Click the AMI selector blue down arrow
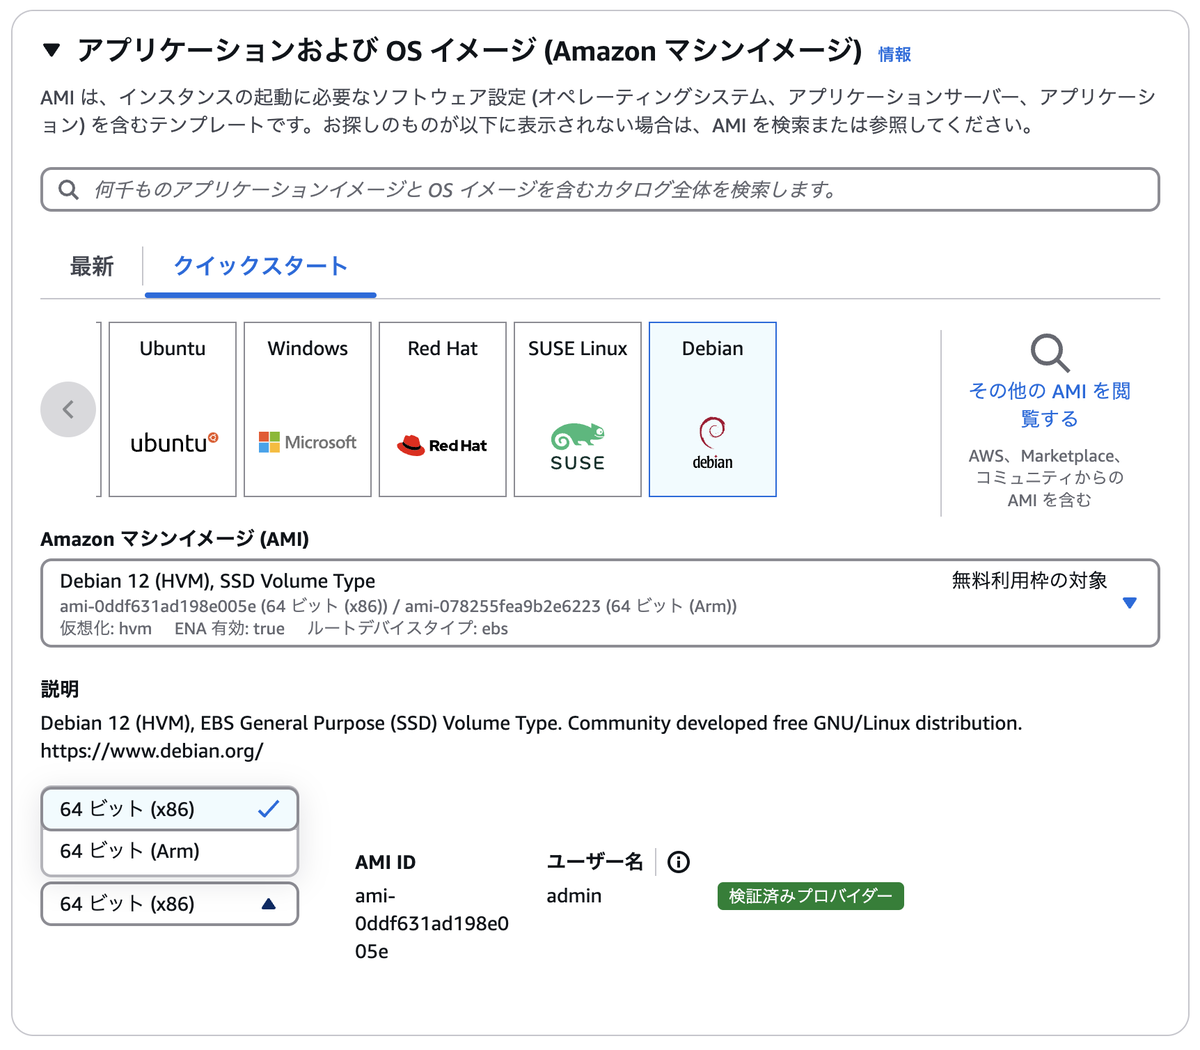This screenshot has width=1200, height=1050. [x=1130, y=603]
